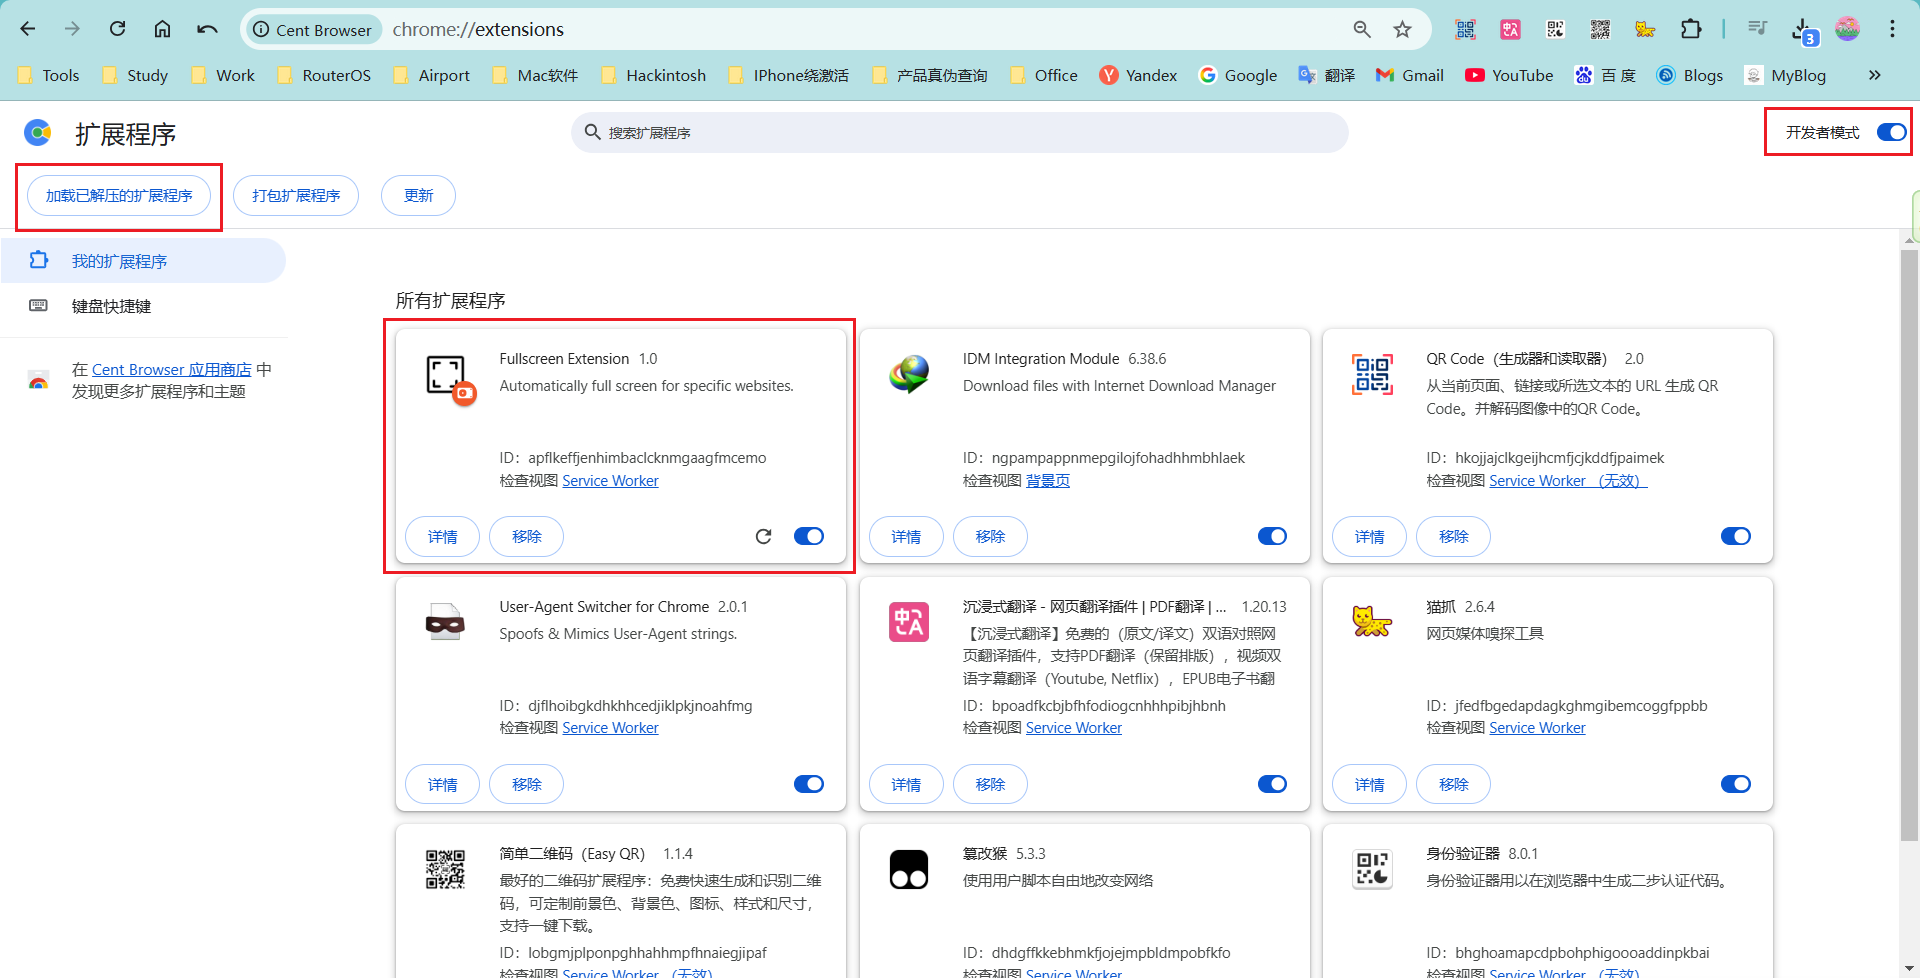Switch off the 猫抓 extension toggle
Image resolution: width=1920 pixels, height=978 pixels.
point(1736,784)
